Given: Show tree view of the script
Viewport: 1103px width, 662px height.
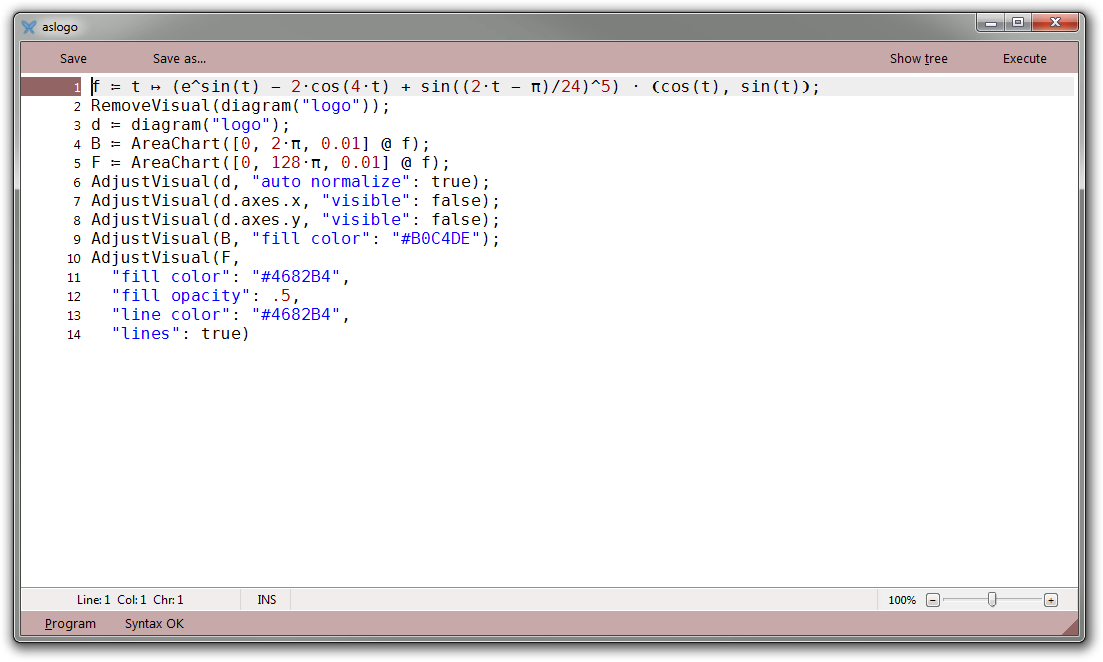Looking at the screenshot, I should point(918,59).
